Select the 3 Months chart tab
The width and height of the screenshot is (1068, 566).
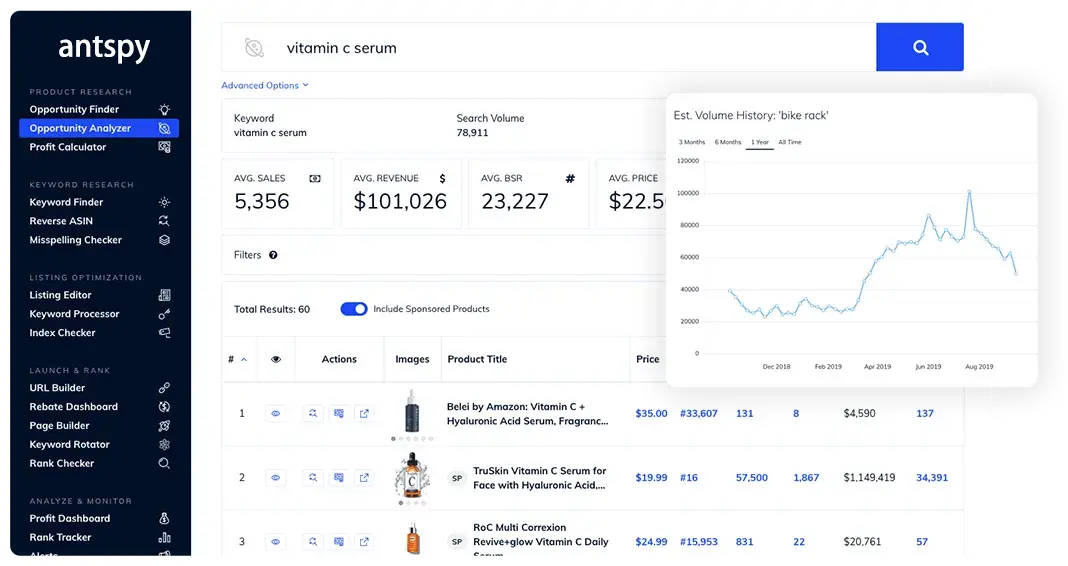coord(691,142)
